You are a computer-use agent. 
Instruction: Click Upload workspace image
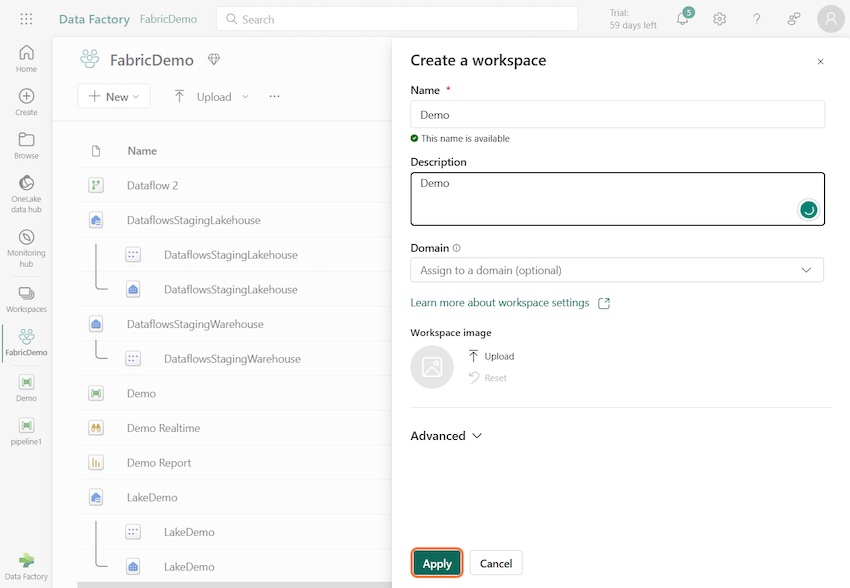click(491, 356)
